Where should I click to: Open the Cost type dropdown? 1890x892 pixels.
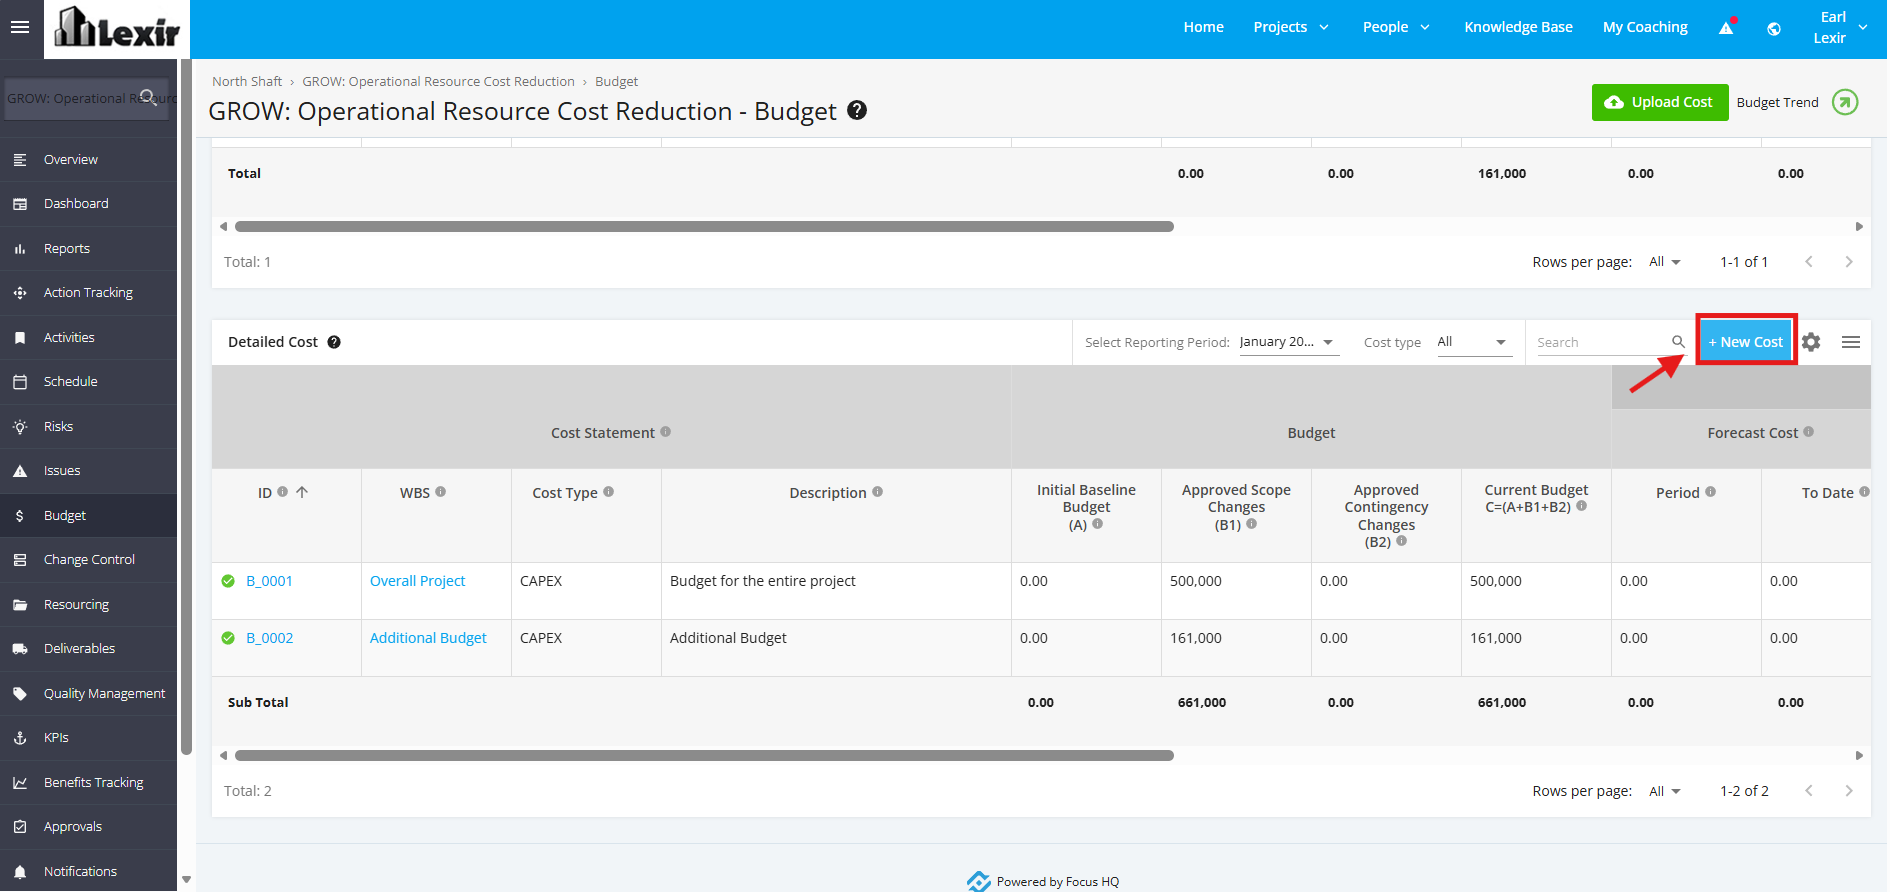pos(1474,342)
